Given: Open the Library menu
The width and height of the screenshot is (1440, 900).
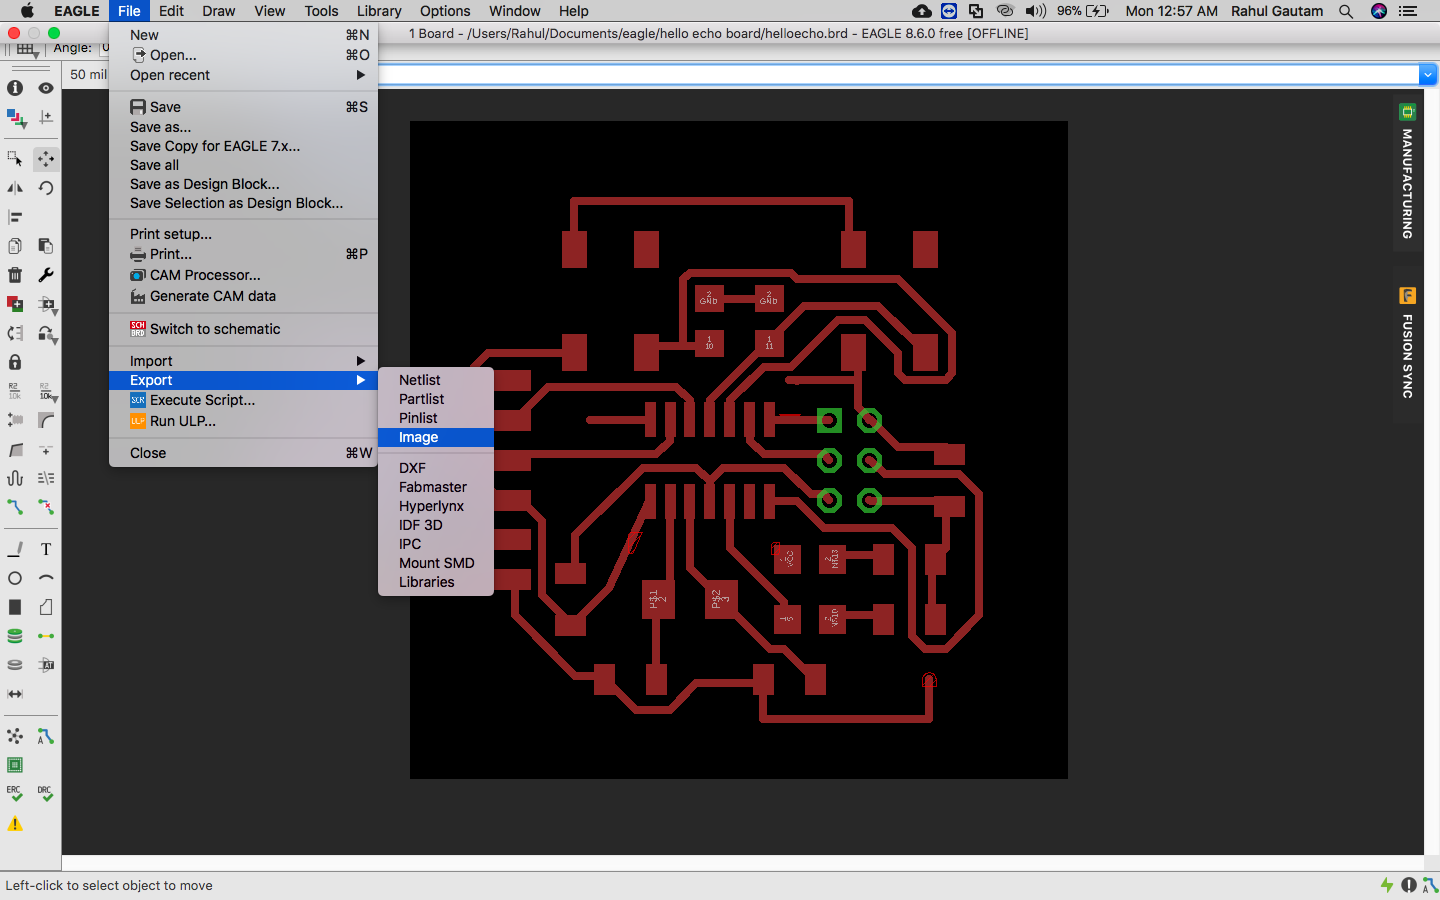Looking at the screenshot, I should pos(379,11).
